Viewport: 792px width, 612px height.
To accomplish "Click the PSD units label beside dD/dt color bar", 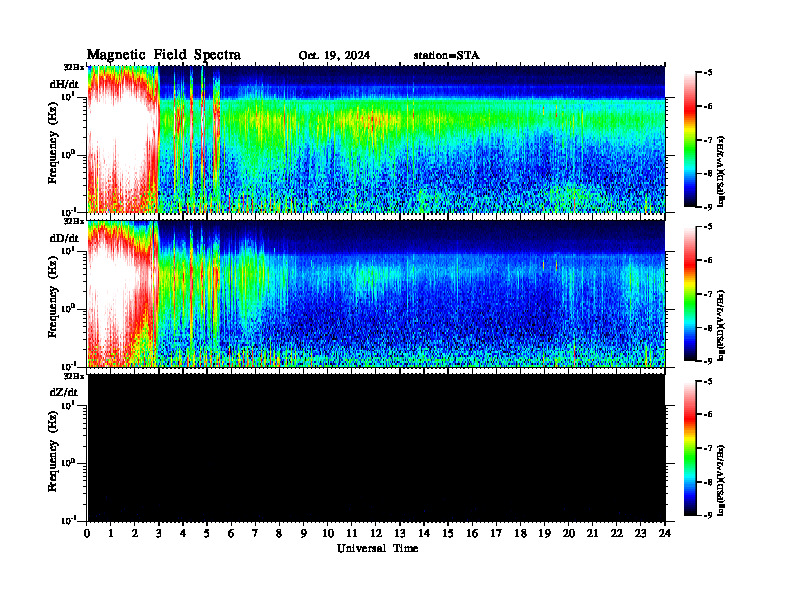I will click(721, 325).
